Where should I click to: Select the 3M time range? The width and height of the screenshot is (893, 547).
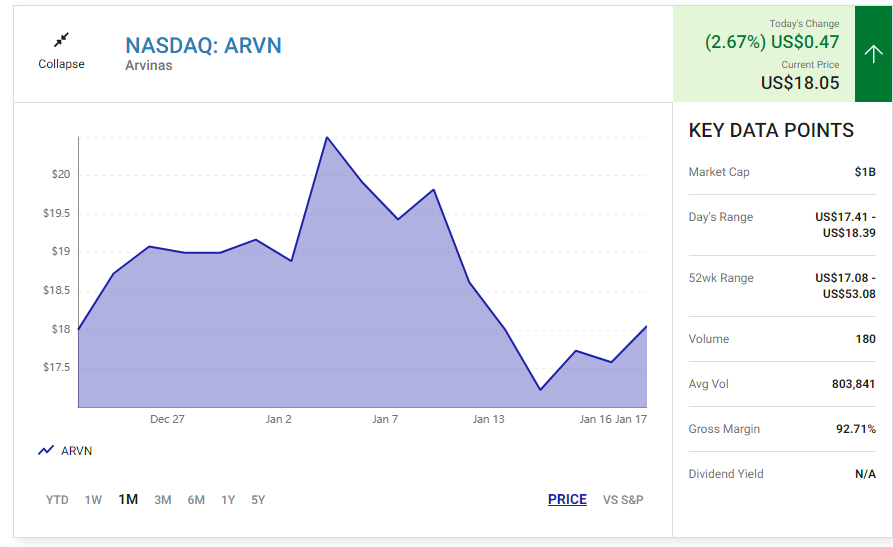coord(163,500)
